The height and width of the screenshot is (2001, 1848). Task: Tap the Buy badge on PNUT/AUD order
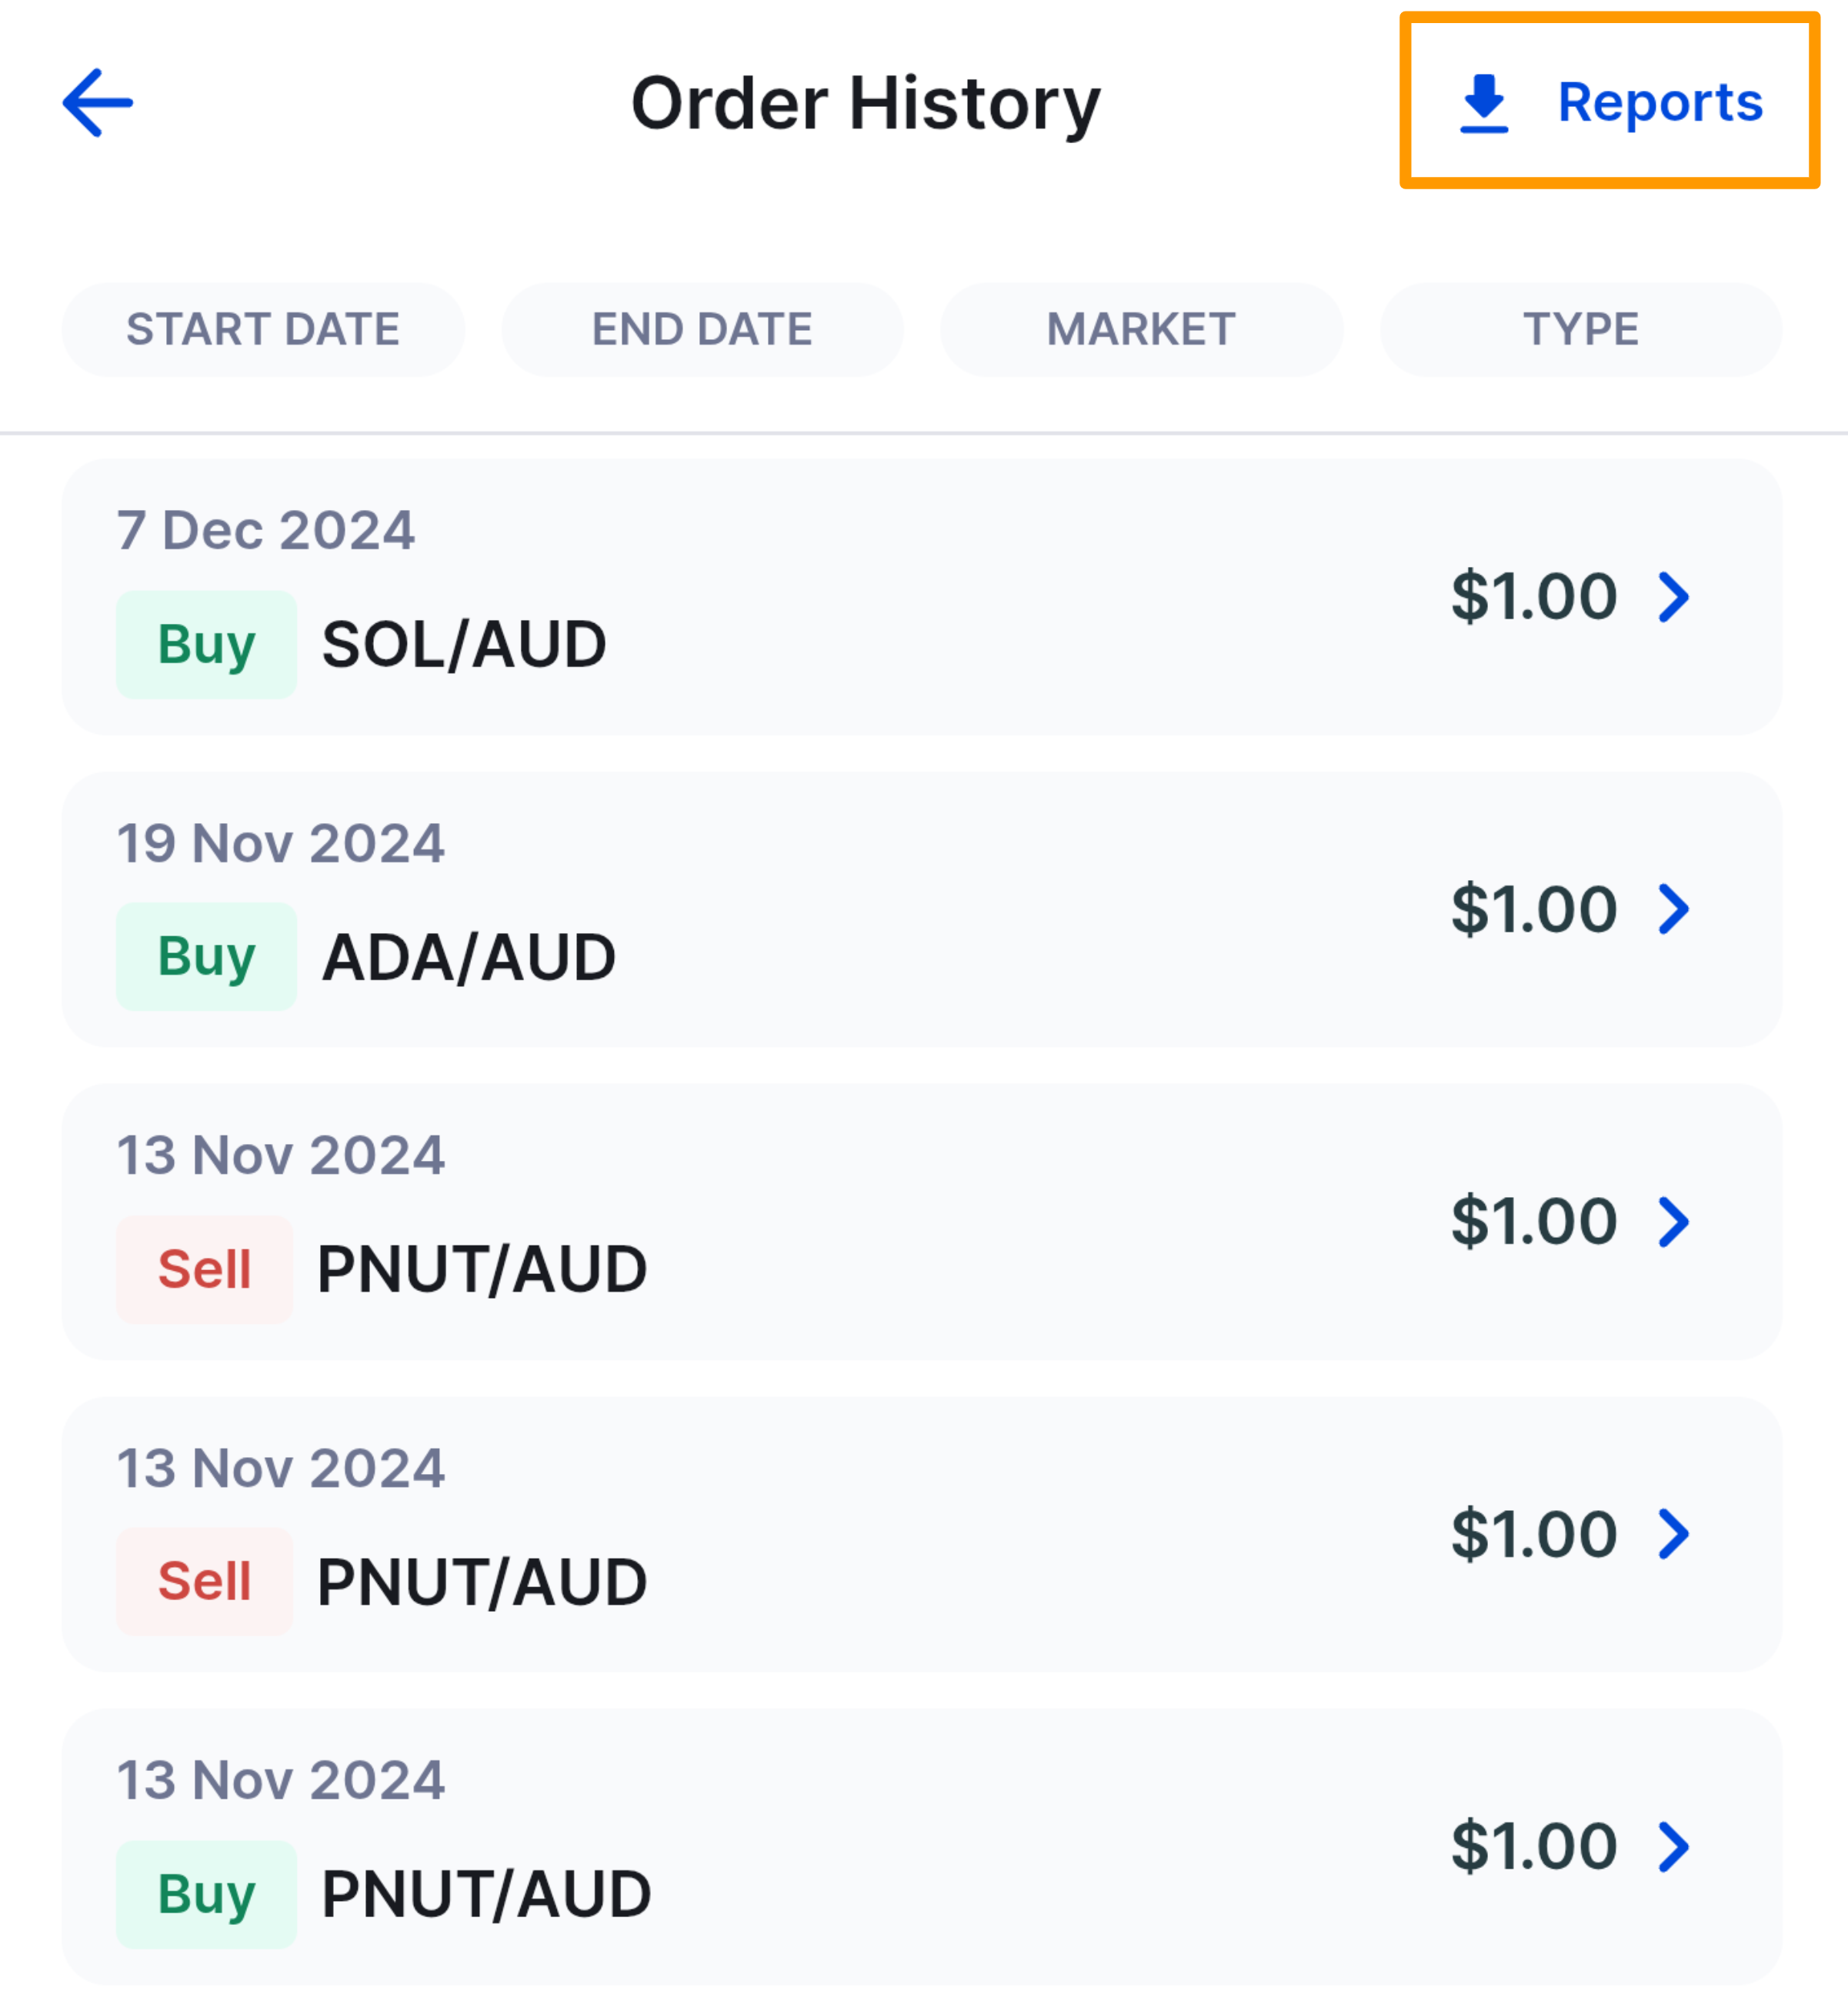(206, 1894)
